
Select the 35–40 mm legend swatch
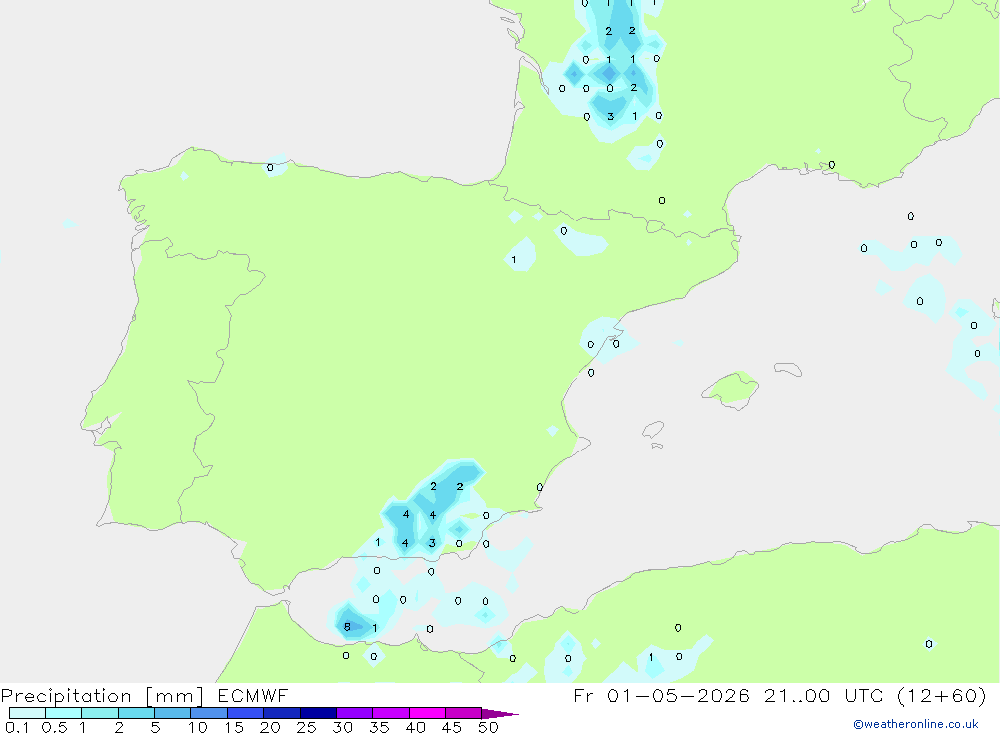pos(391,713)
